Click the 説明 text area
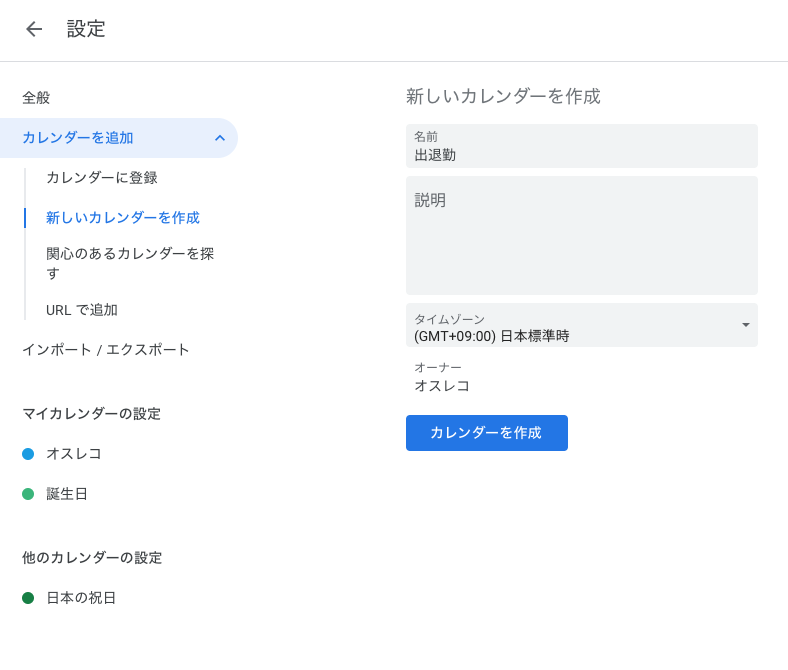This screenshot has width=788, height=670. (x=581, y=235)
